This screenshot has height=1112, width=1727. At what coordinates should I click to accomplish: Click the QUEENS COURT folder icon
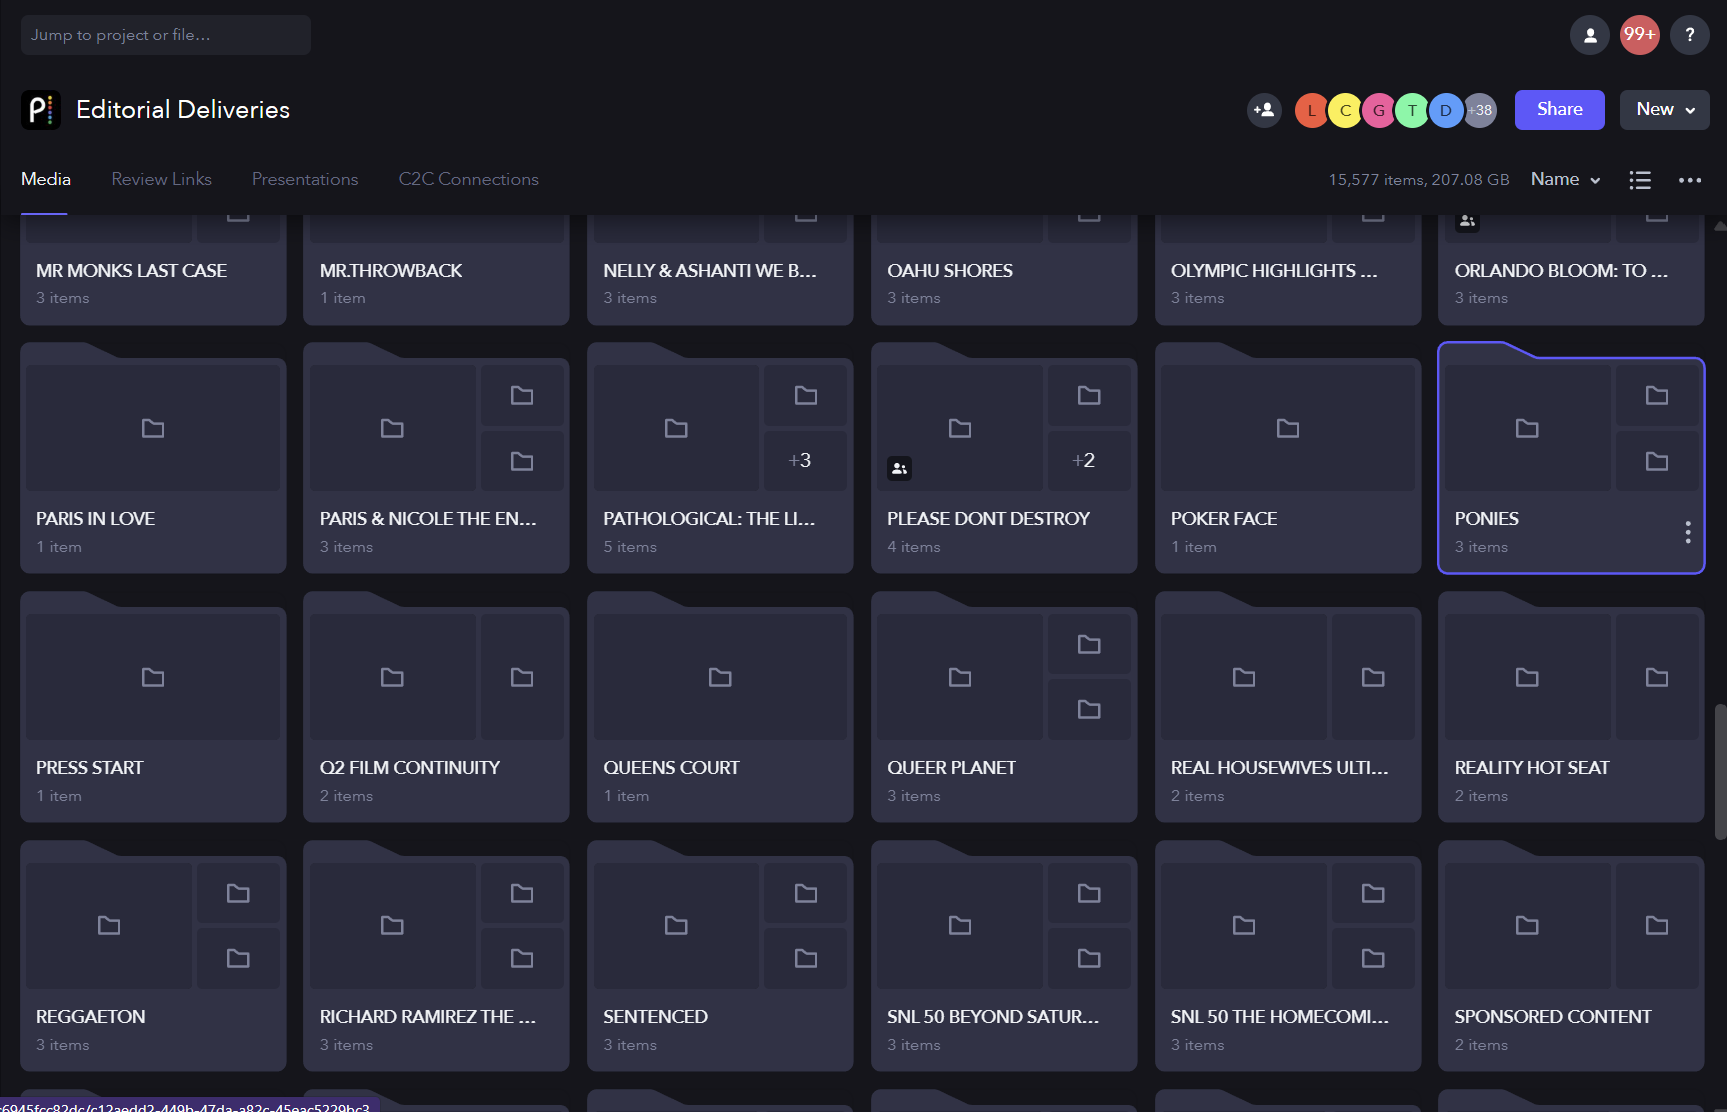point(720,678)
